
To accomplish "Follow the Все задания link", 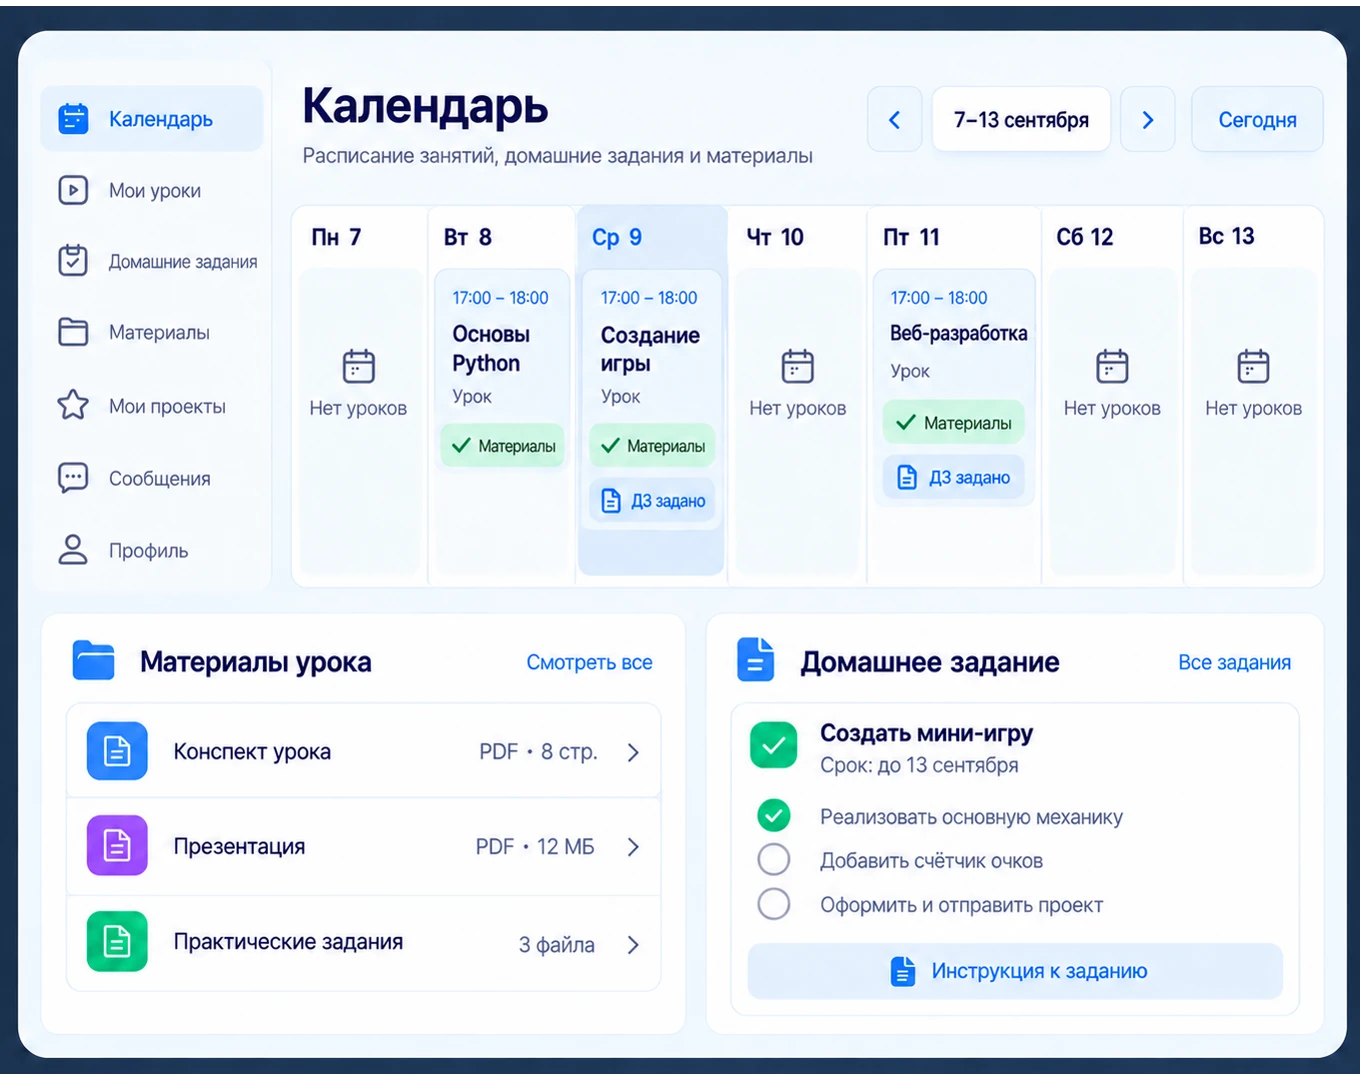I will [x=1234, y=662].
